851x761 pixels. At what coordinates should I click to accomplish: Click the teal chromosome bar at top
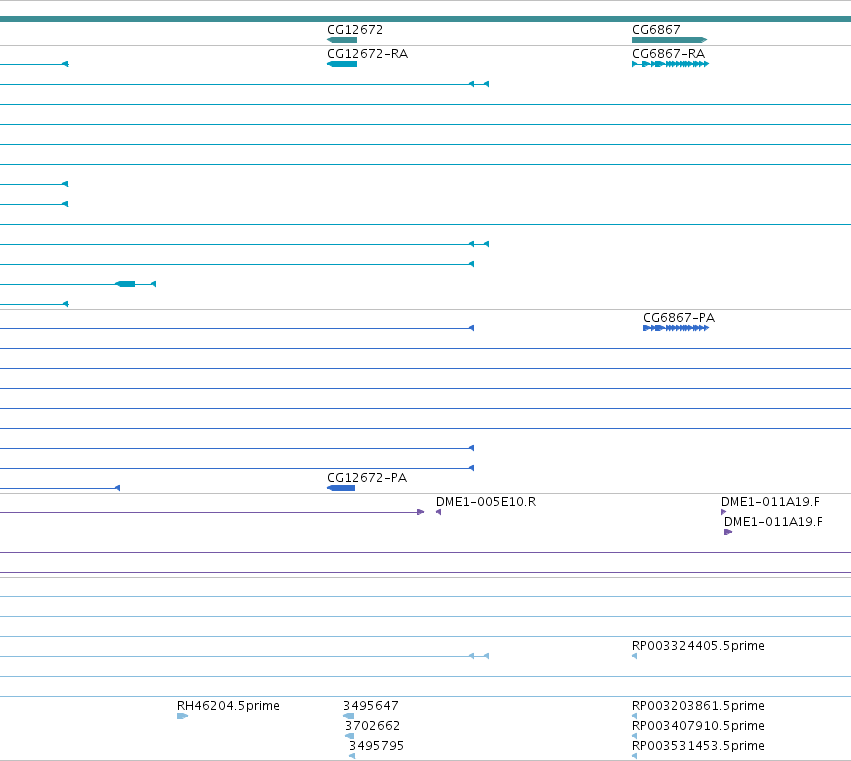(426, 19)
